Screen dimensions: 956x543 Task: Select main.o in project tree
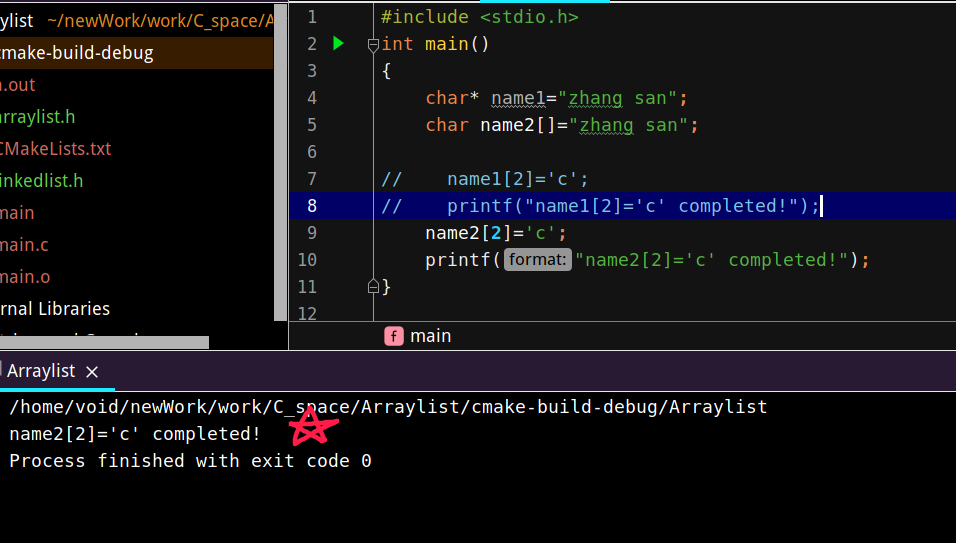pyautogui.click(x=25, y=277)
